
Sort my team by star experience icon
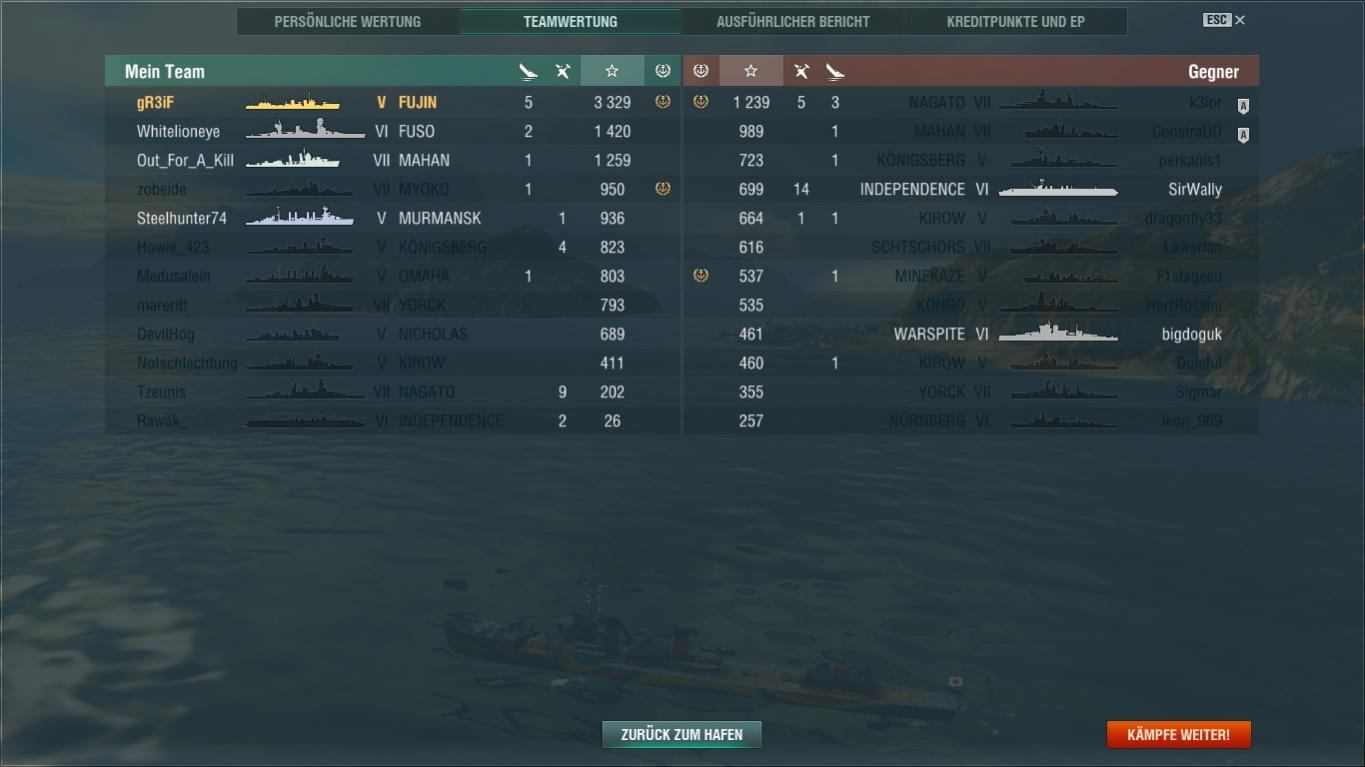click(612, 71)
